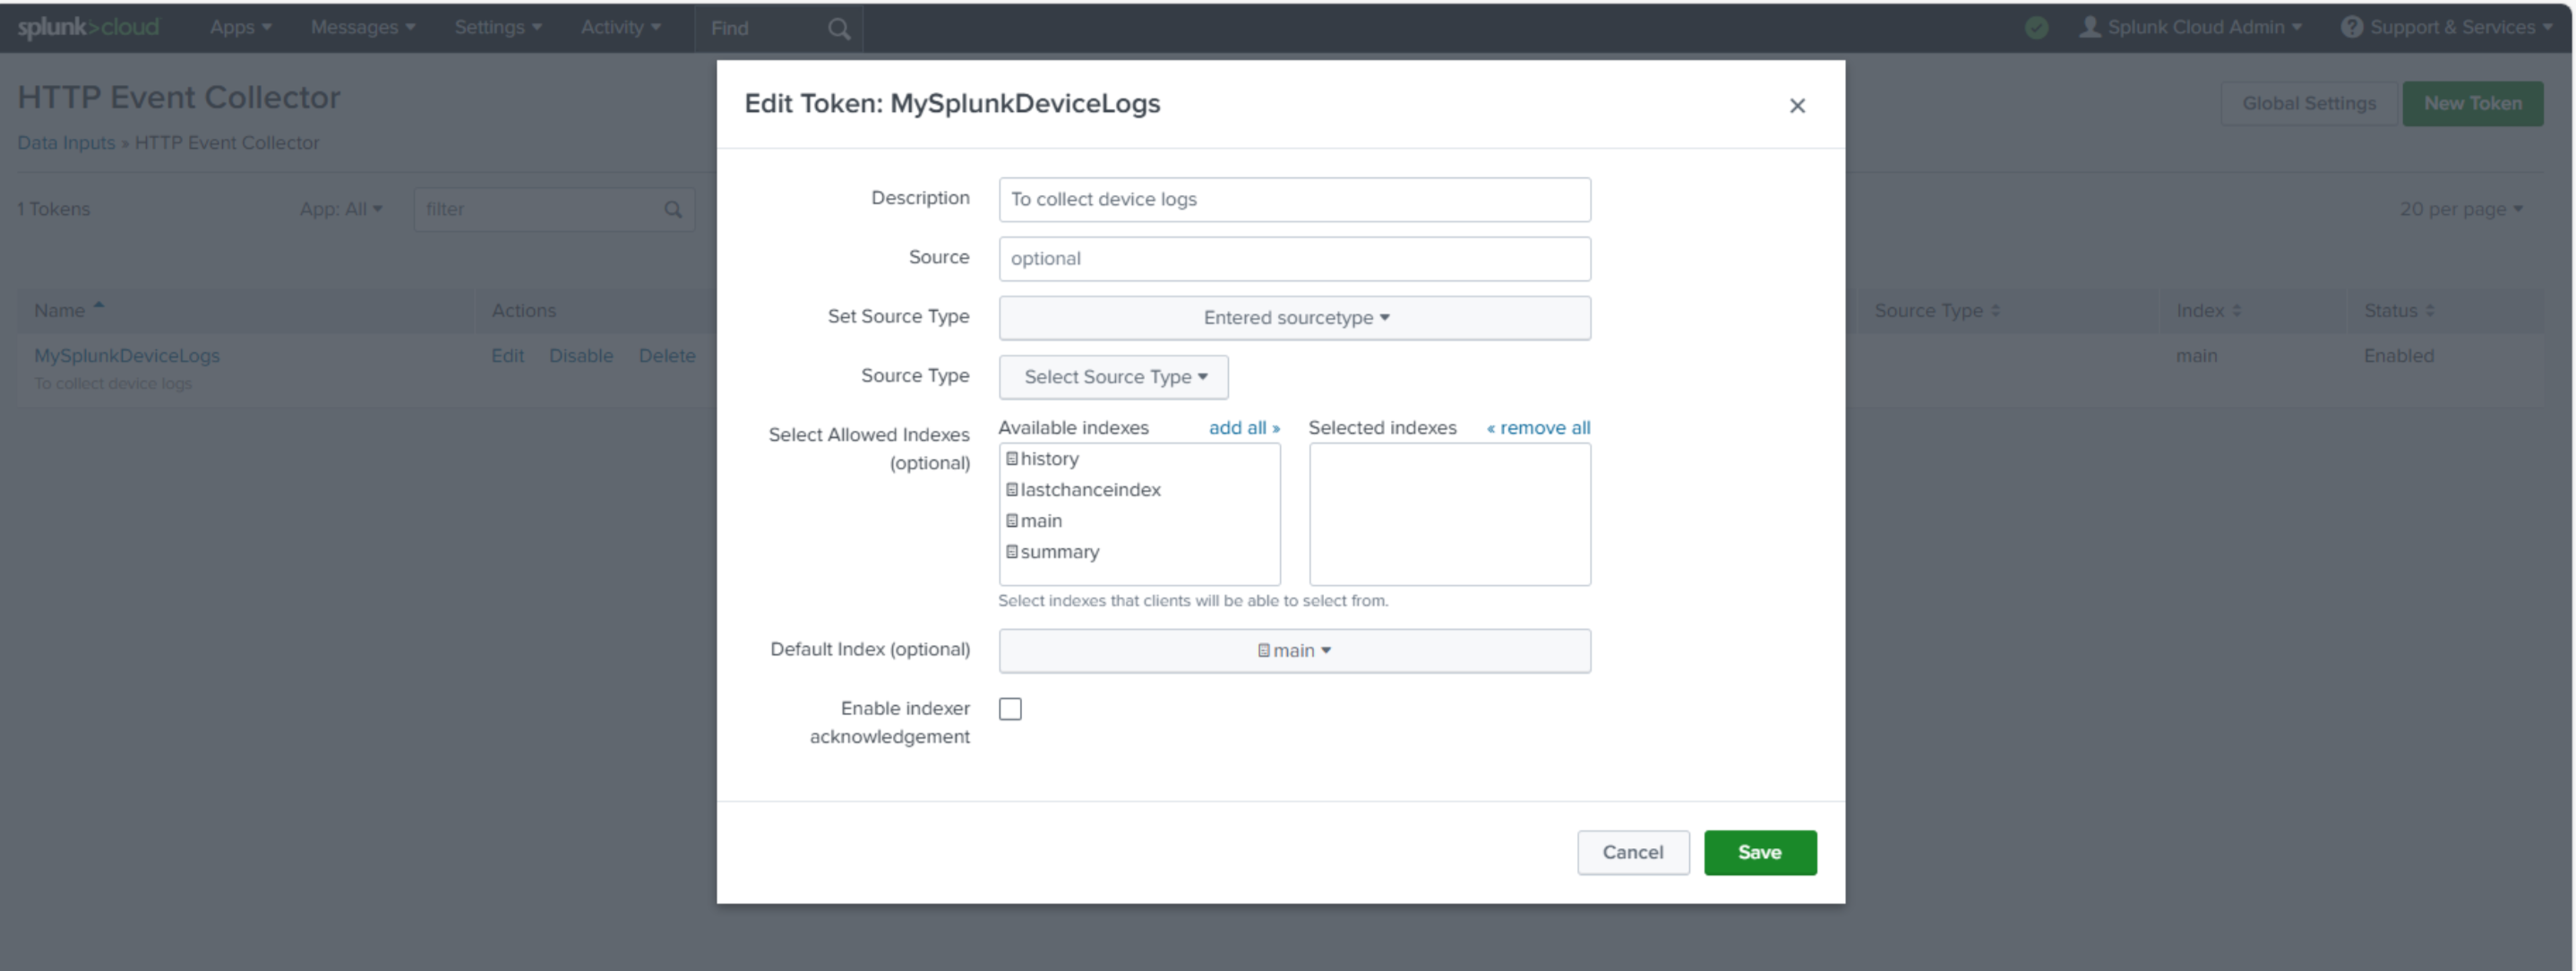Click the Support & Services question mark icon
The height and width of the screenshot is (971, 2576).
[x=2351, y=27]
